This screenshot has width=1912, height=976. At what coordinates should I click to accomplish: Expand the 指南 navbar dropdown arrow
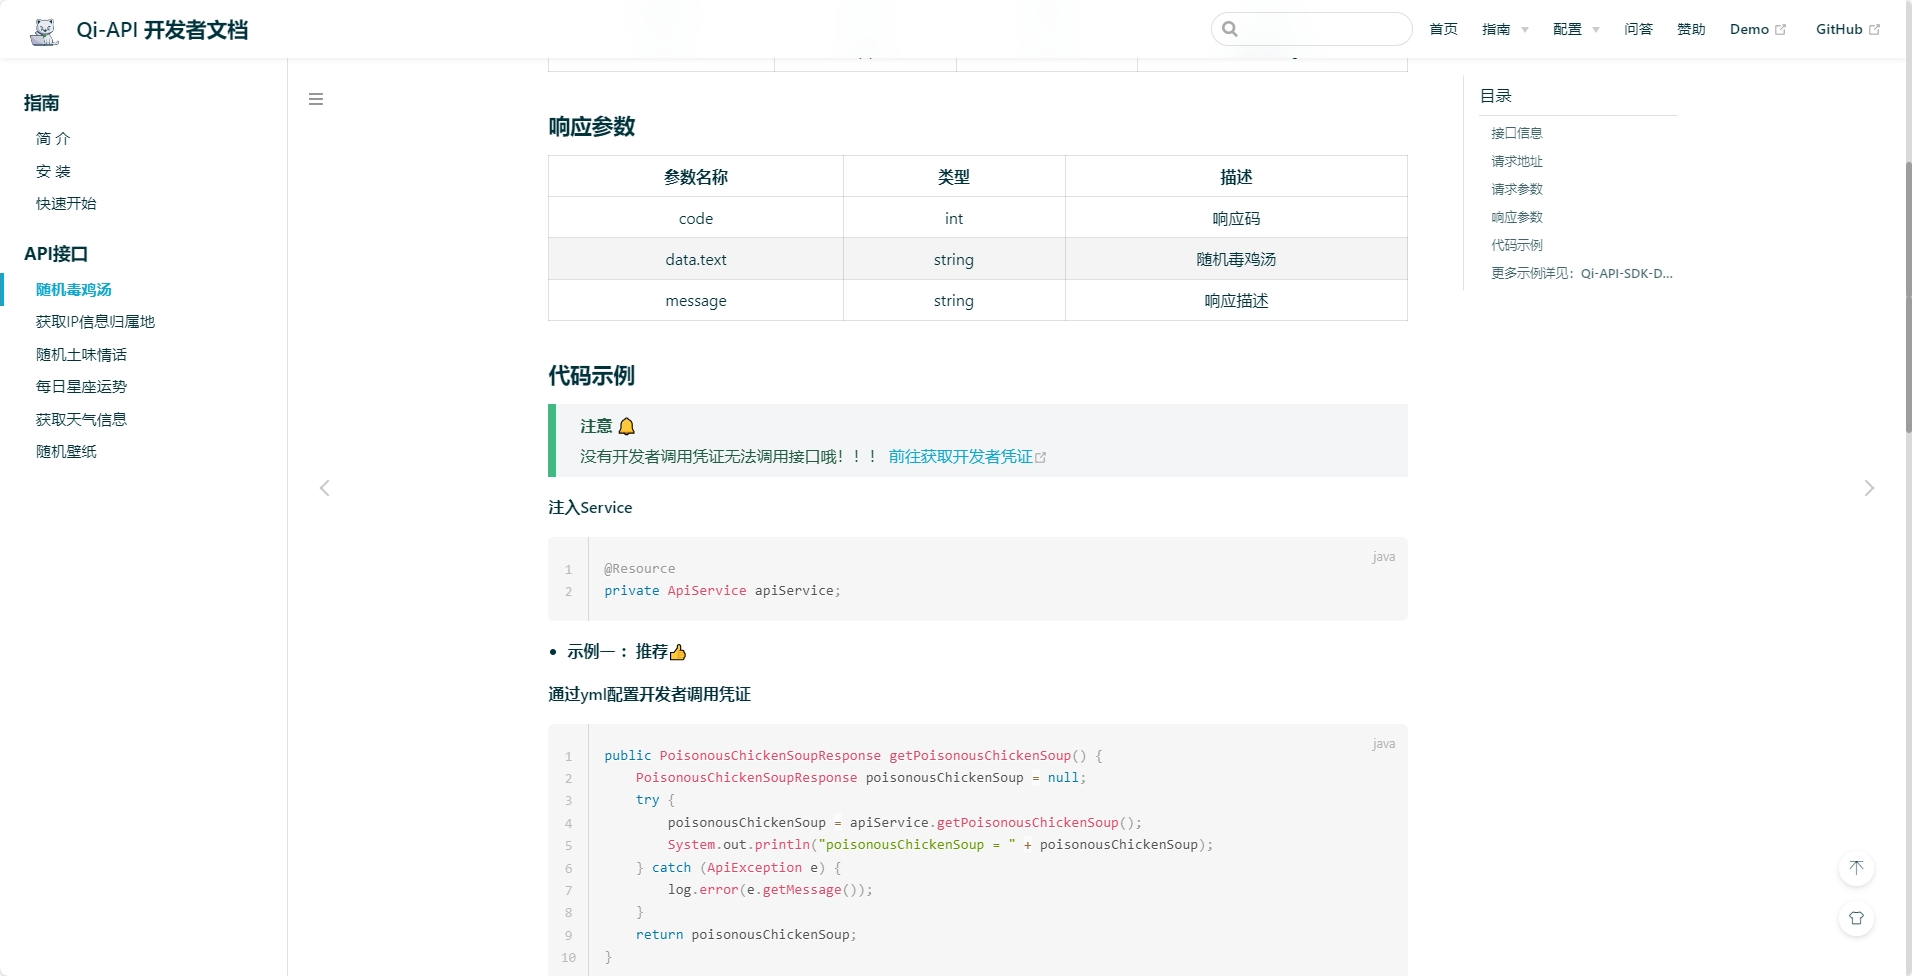tap(1525, 30)
